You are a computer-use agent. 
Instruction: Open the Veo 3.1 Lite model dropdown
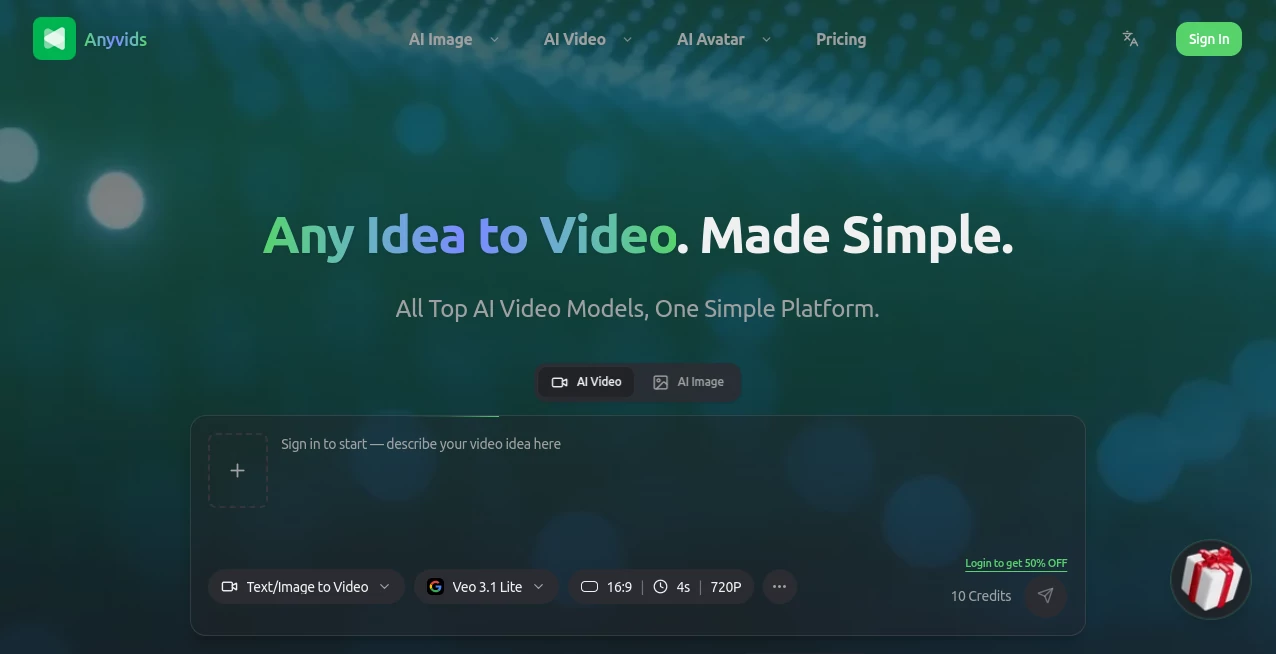coord(486,587)
